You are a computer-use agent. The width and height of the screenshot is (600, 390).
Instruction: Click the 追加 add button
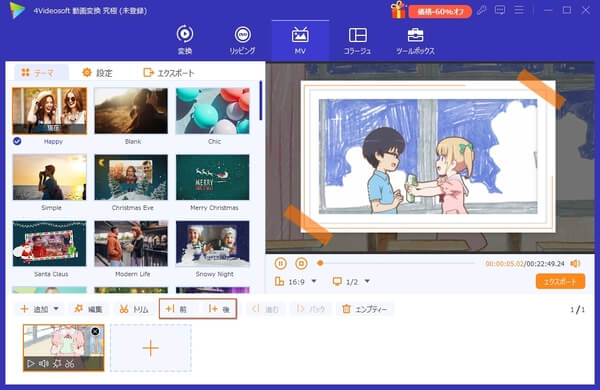tap(34, 309)
